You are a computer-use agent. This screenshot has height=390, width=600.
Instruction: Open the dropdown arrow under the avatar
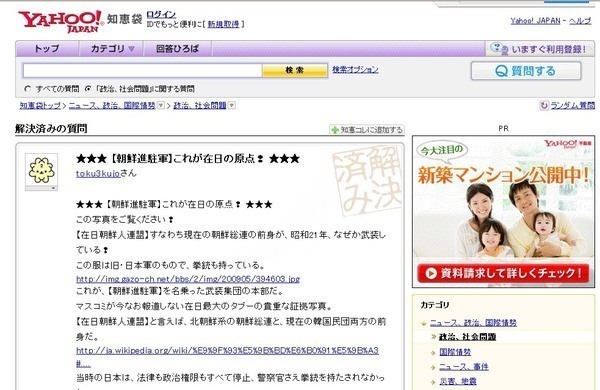click(53, 188)
